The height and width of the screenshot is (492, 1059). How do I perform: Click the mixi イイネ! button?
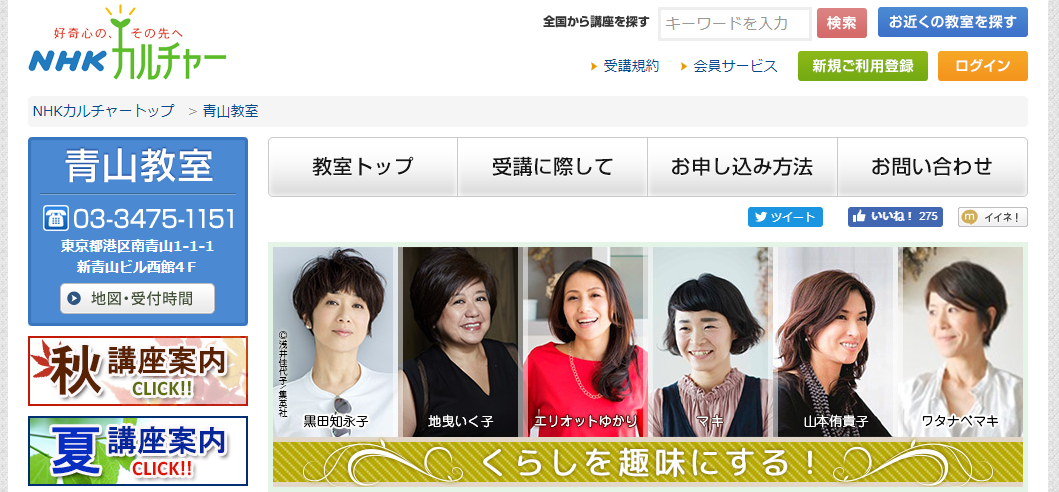(x=993, y=217)
